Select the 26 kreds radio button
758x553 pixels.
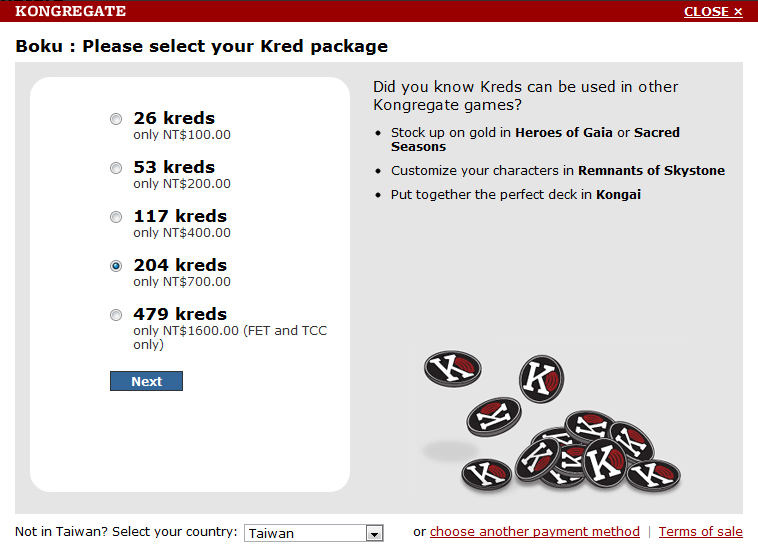coord(116,119)
